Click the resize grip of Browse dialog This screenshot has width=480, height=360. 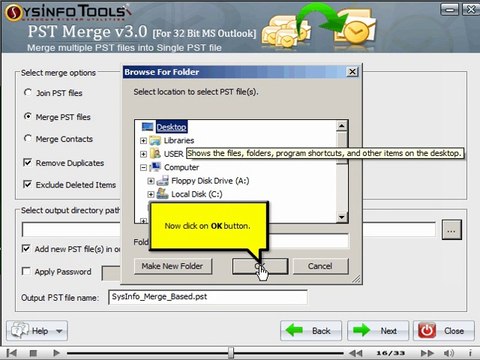pos(356,279)
